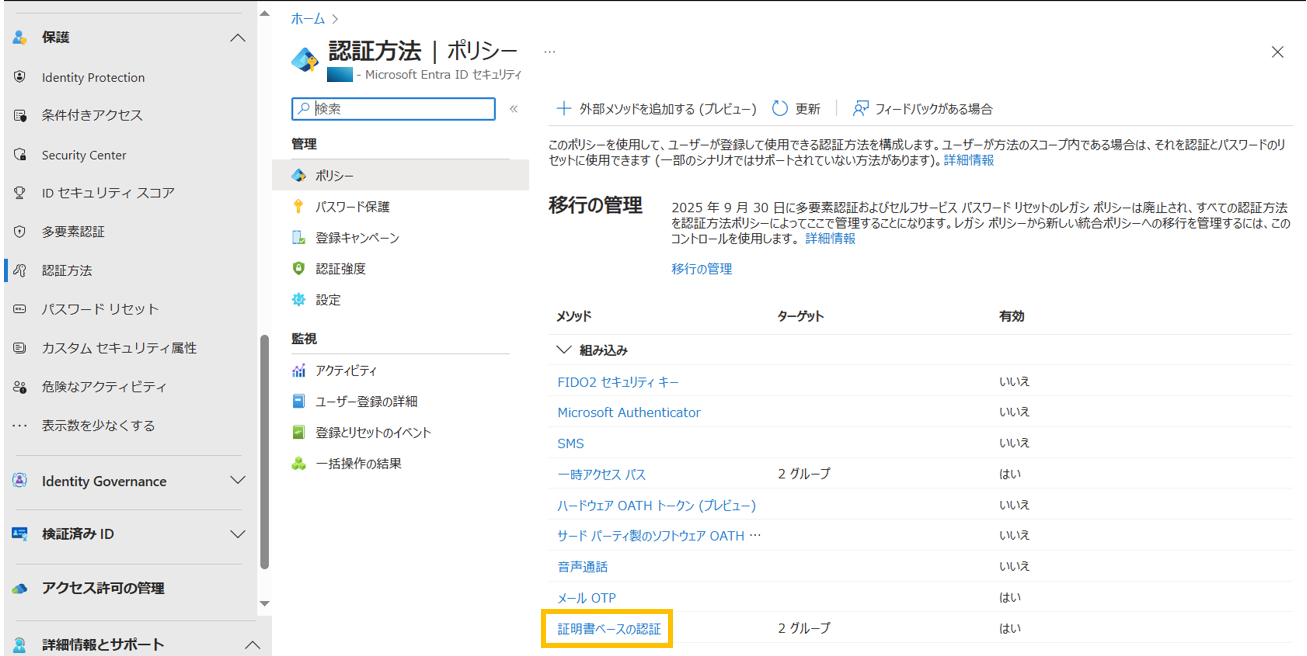Collapse the 組み込み methods group
This screenshot has width=1307, height=656.
(x=563, y=350)
